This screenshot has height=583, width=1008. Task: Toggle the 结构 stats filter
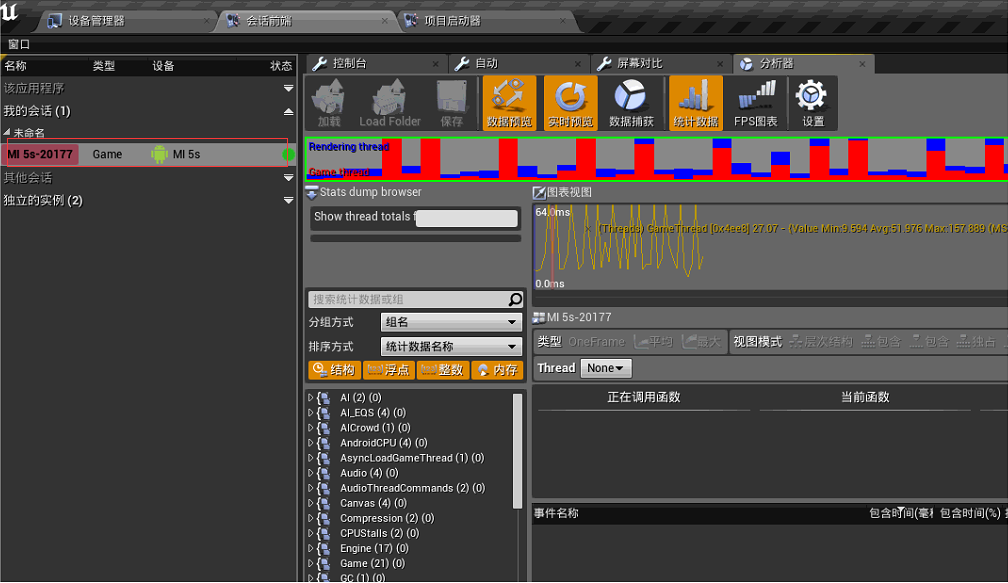click(334, 370)
